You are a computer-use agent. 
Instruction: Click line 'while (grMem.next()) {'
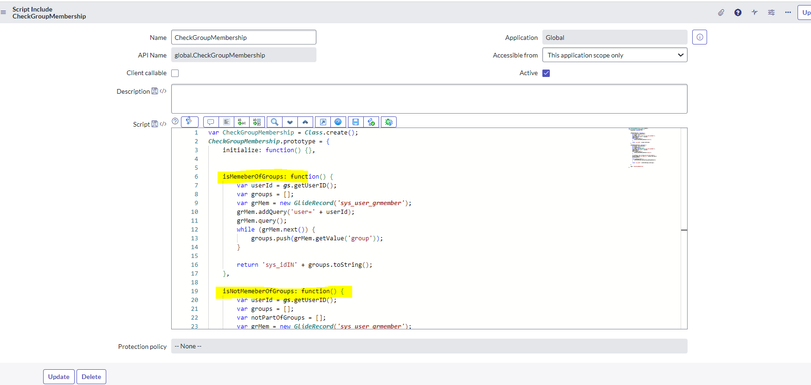(276, 229)
